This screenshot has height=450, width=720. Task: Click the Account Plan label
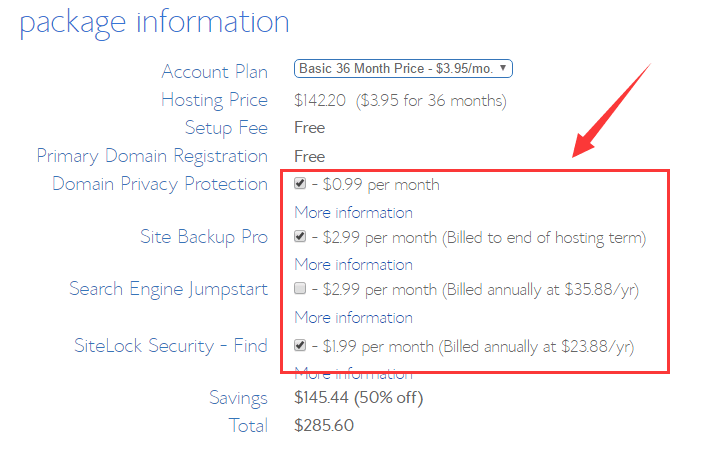214,72
